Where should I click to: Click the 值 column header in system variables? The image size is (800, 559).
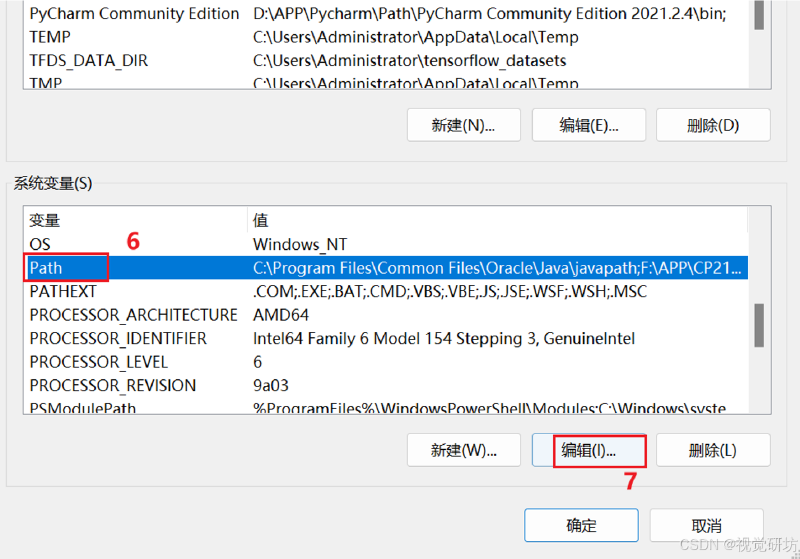tap(497, 220)
